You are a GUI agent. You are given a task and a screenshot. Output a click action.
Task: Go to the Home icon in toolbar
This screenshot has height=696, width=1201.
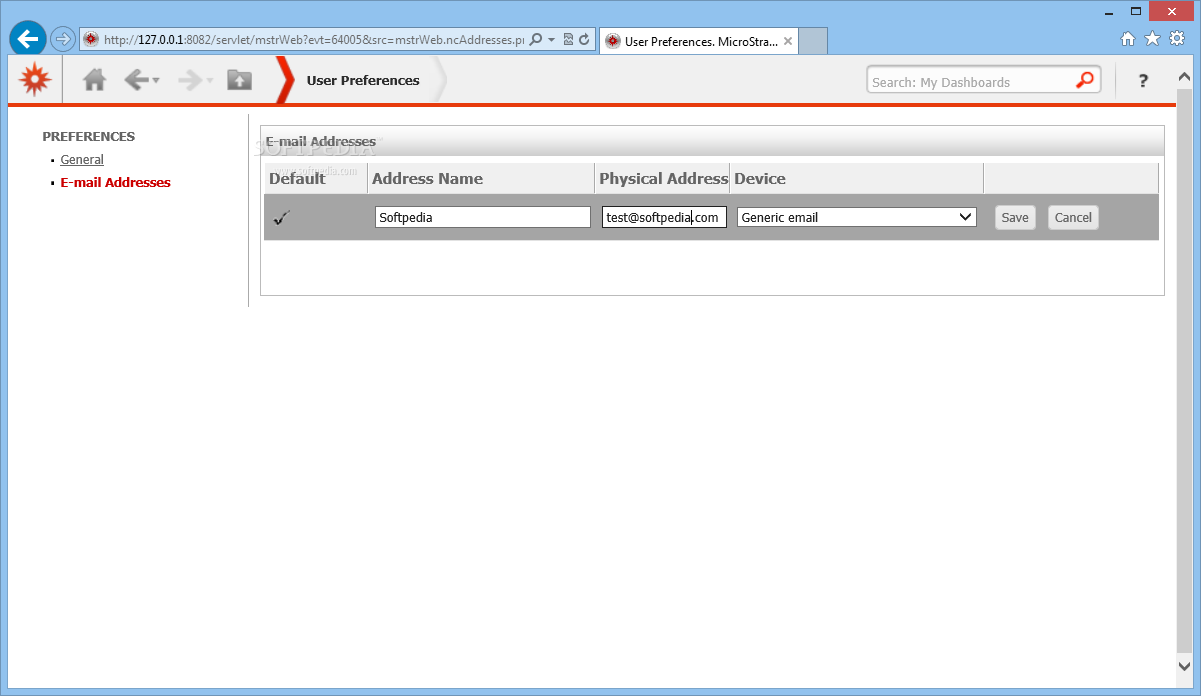(94, 80)
